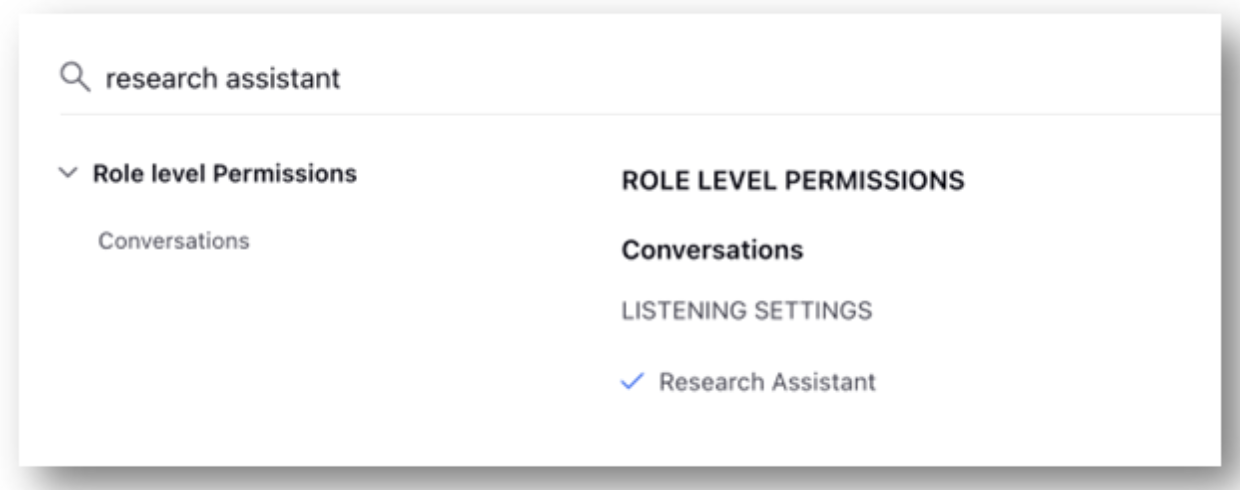This screenshot has width=1240, height=490.
Task: Click the bold Conversations section heading
Action: click(x=712, y=250)
